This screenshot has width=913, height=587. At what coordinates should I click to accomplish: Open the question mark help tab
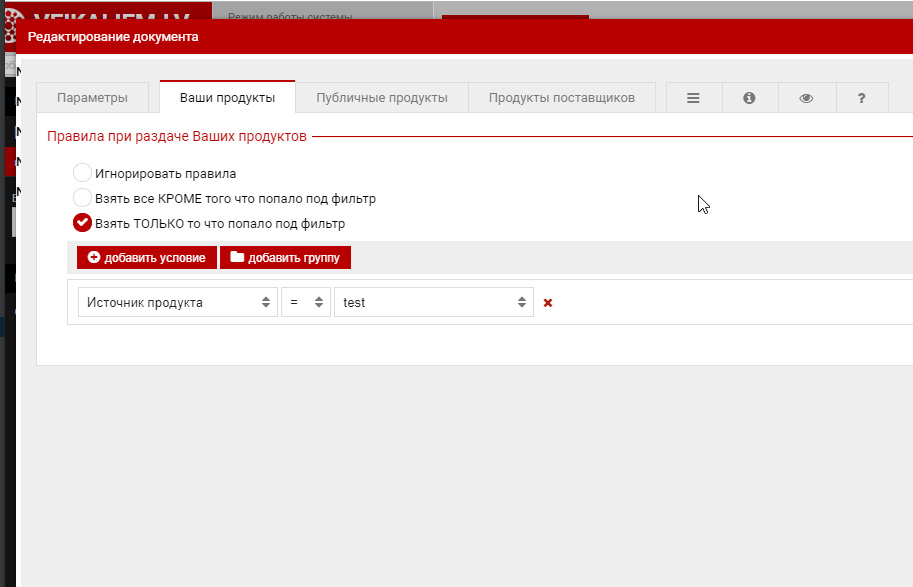(x=861, y=98)
